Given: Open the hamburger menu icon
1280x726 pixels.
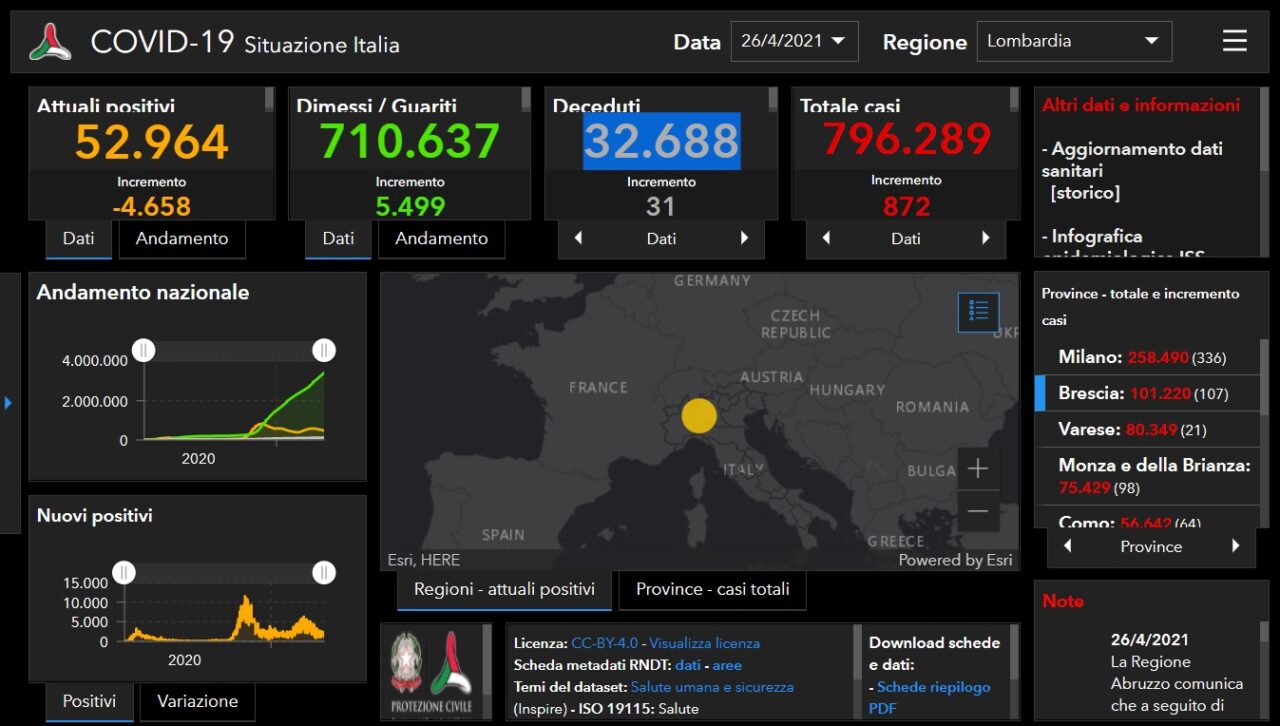Looking at the screenshot, I should 1234,41.
